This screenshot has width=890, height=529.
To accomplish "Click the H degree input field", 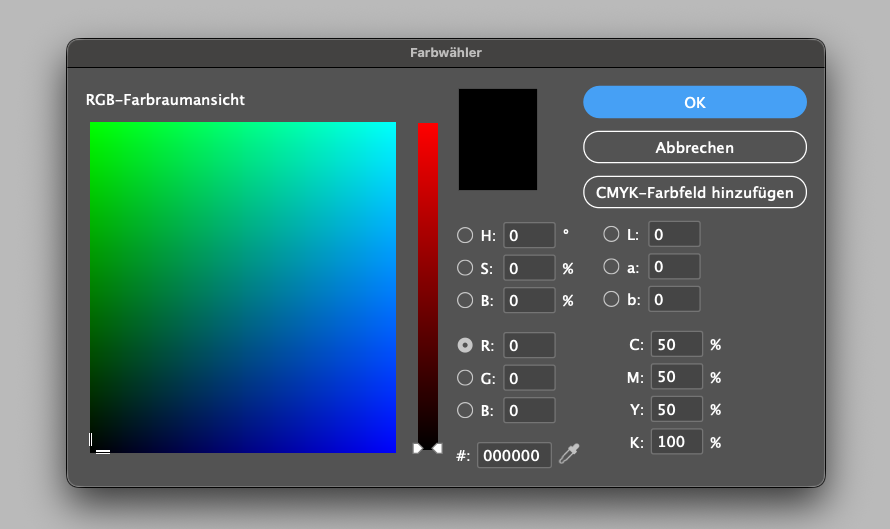I will click(x=529, y=235).
